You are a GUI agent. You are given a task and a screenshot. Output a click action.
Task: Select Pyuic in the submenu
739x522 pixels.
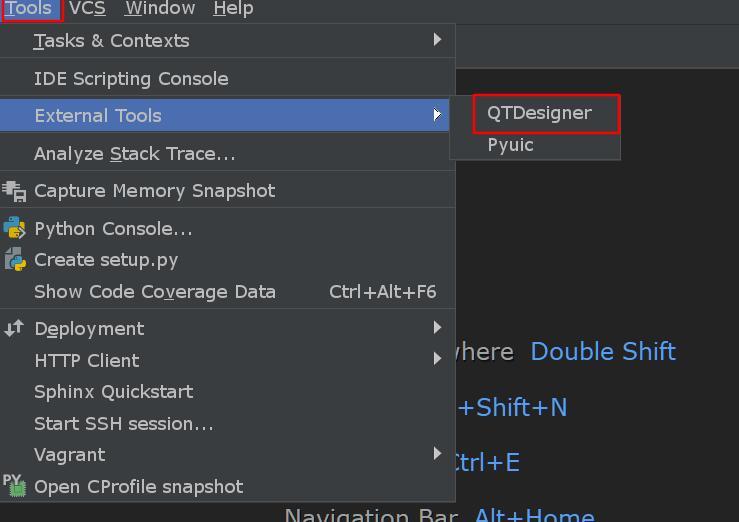511,145
